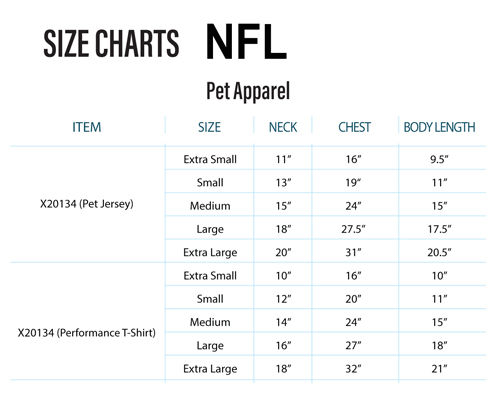Select the X20134 (Performance T-Shirt) item label
The image size is (500, 398).
87,333
